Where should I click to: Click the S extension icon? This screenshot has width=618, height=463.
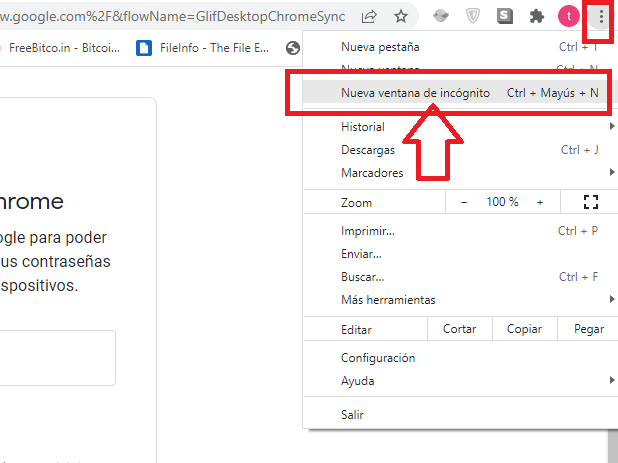pyautogui.click(x=504, y=16)
